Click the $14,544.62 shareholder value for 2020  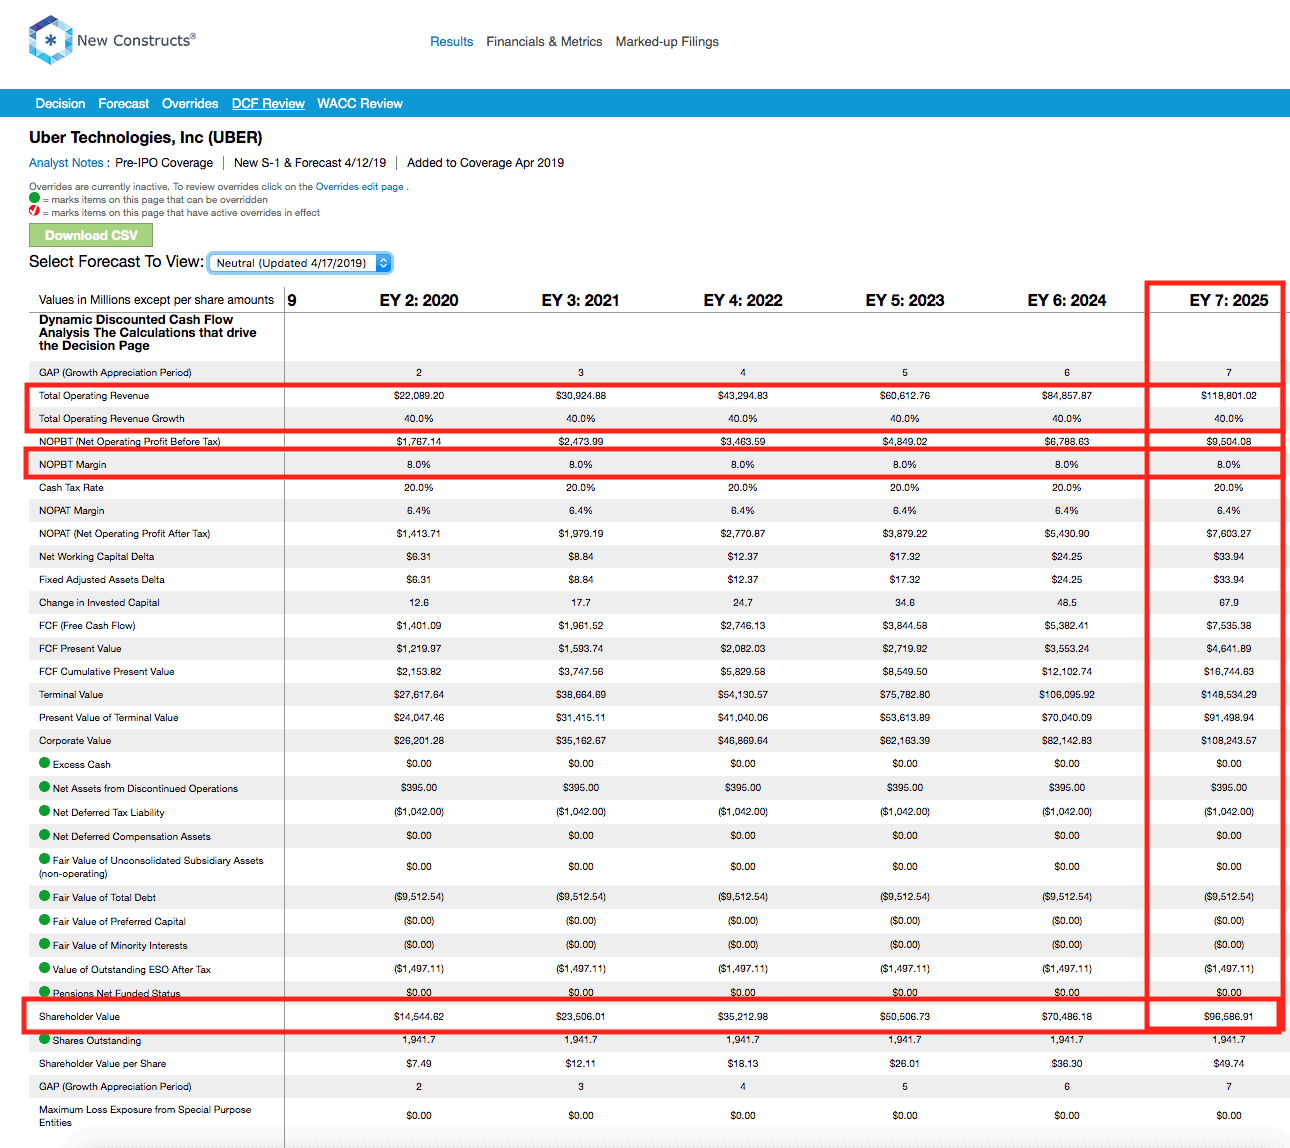(x=419, y=1017)
